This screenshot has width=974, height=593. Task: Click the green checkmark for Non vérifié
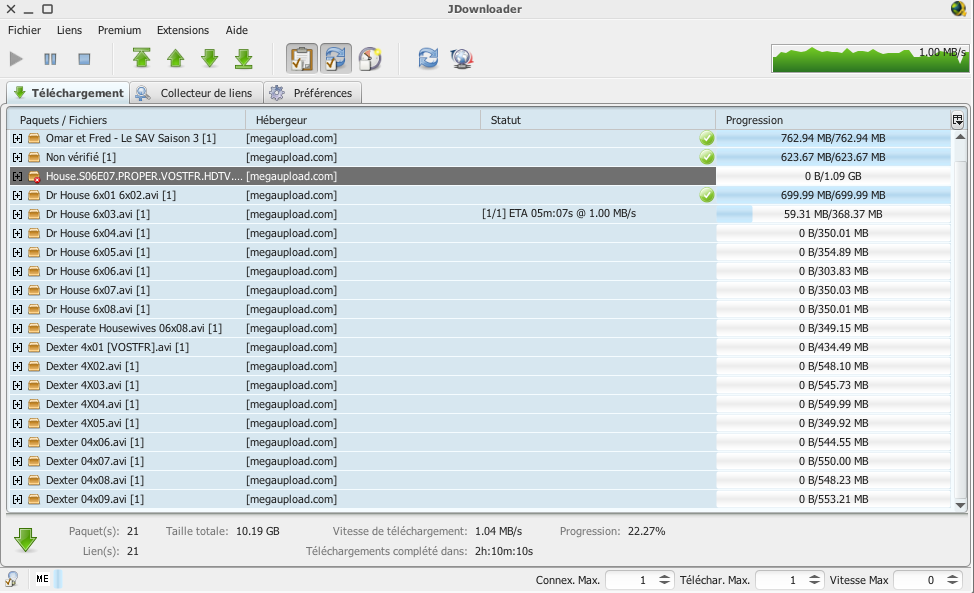(707, 157)
